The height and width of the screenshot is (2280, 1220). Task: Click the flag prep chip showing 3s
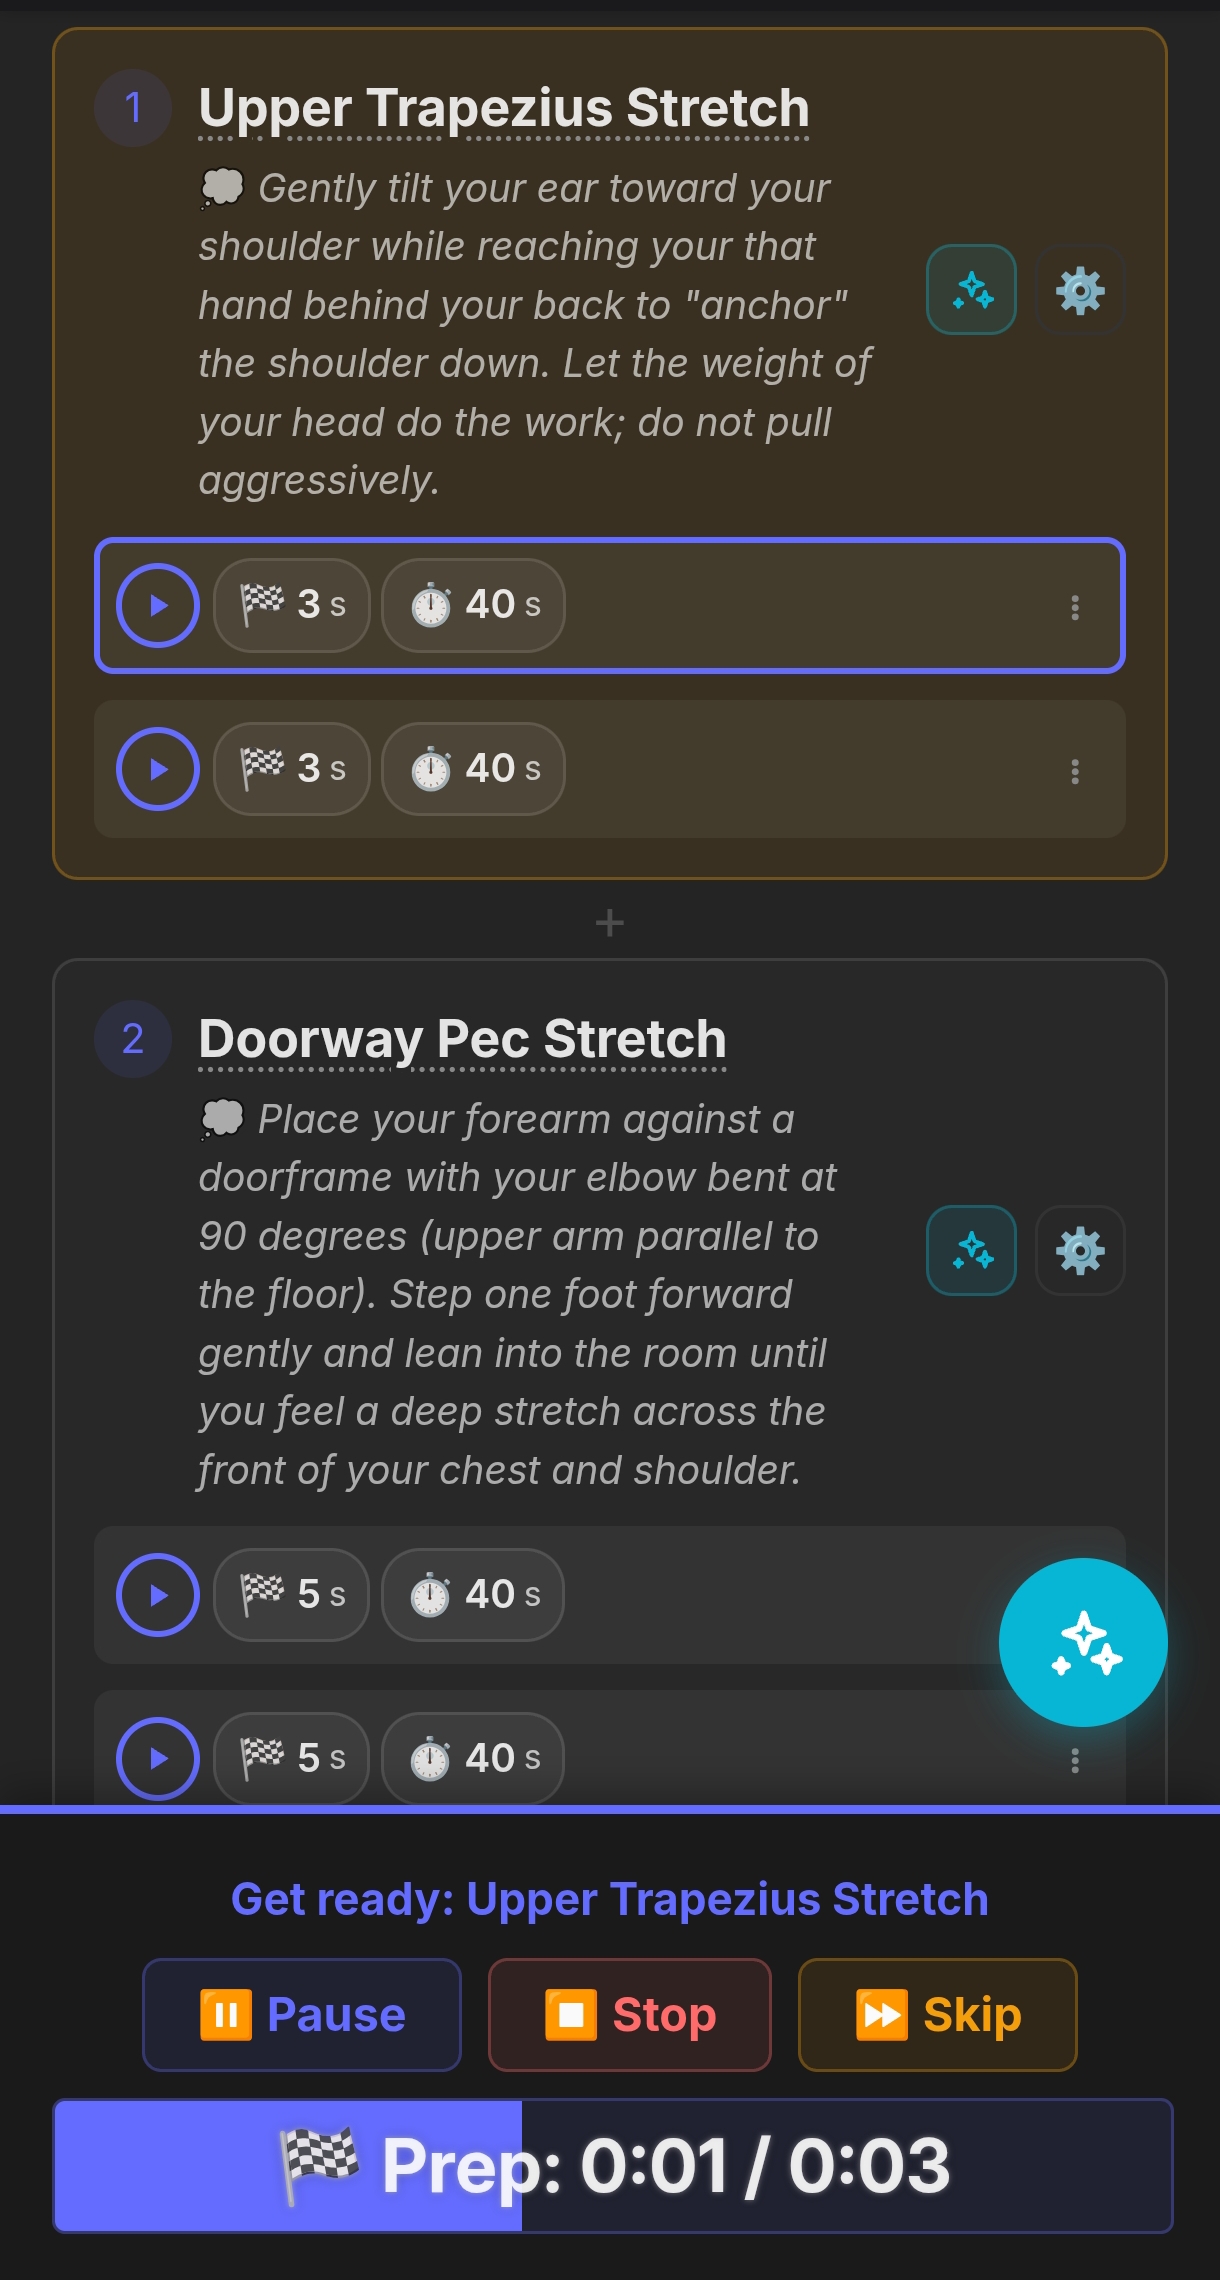(x=290, y=605)
